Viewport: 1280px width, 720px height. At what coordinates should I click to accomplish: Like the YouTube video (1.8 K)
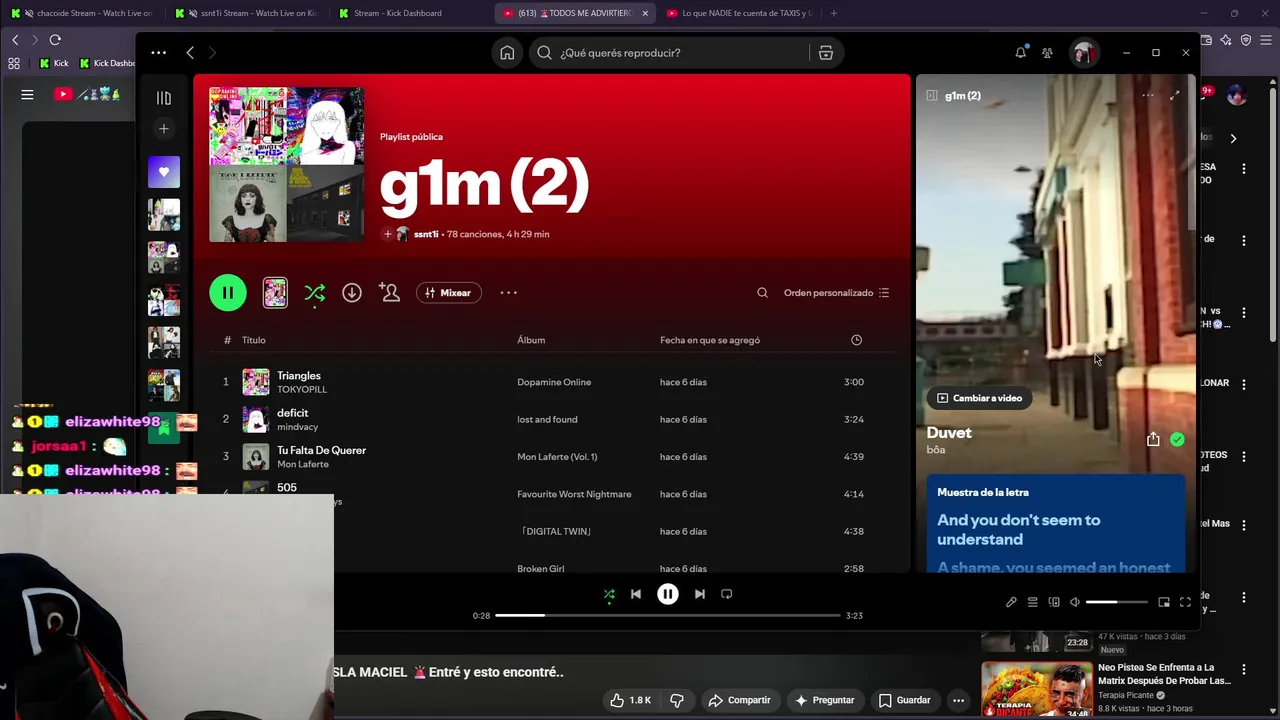pos(631,700)
